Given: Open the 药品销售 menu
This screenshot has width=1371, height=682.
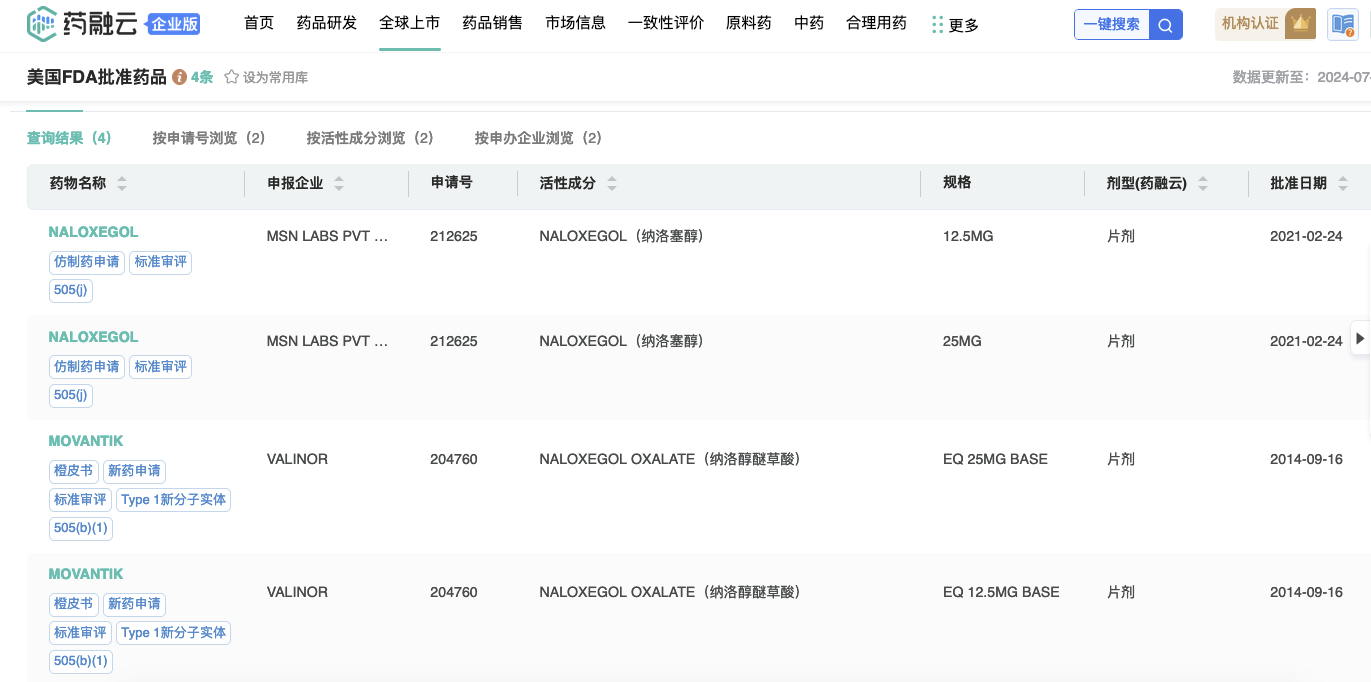Looking at the screenshot, I should (x=493, y=23).
